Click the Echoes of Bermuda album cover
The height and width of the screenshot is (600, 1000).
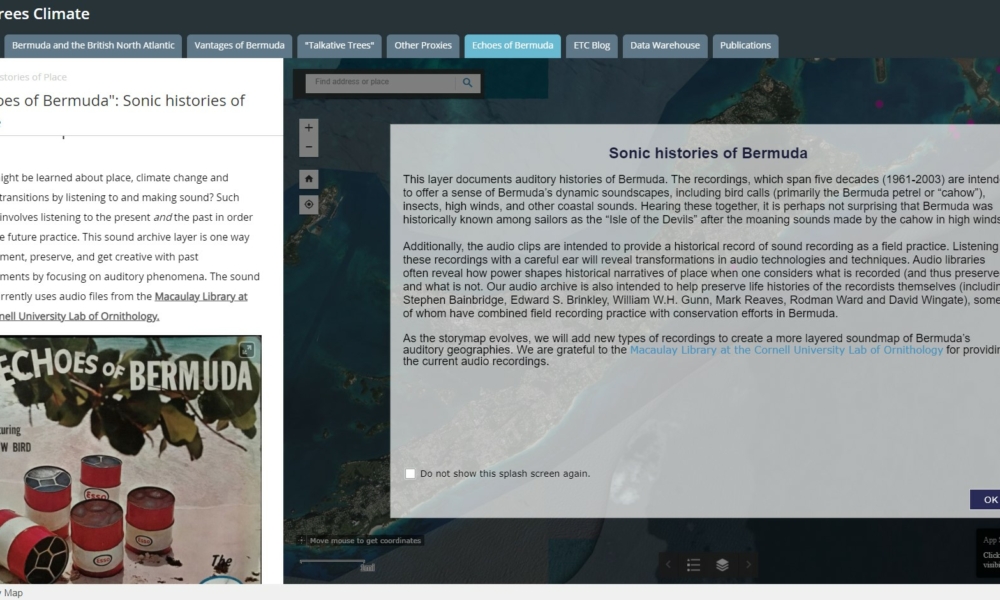(130, 460)
